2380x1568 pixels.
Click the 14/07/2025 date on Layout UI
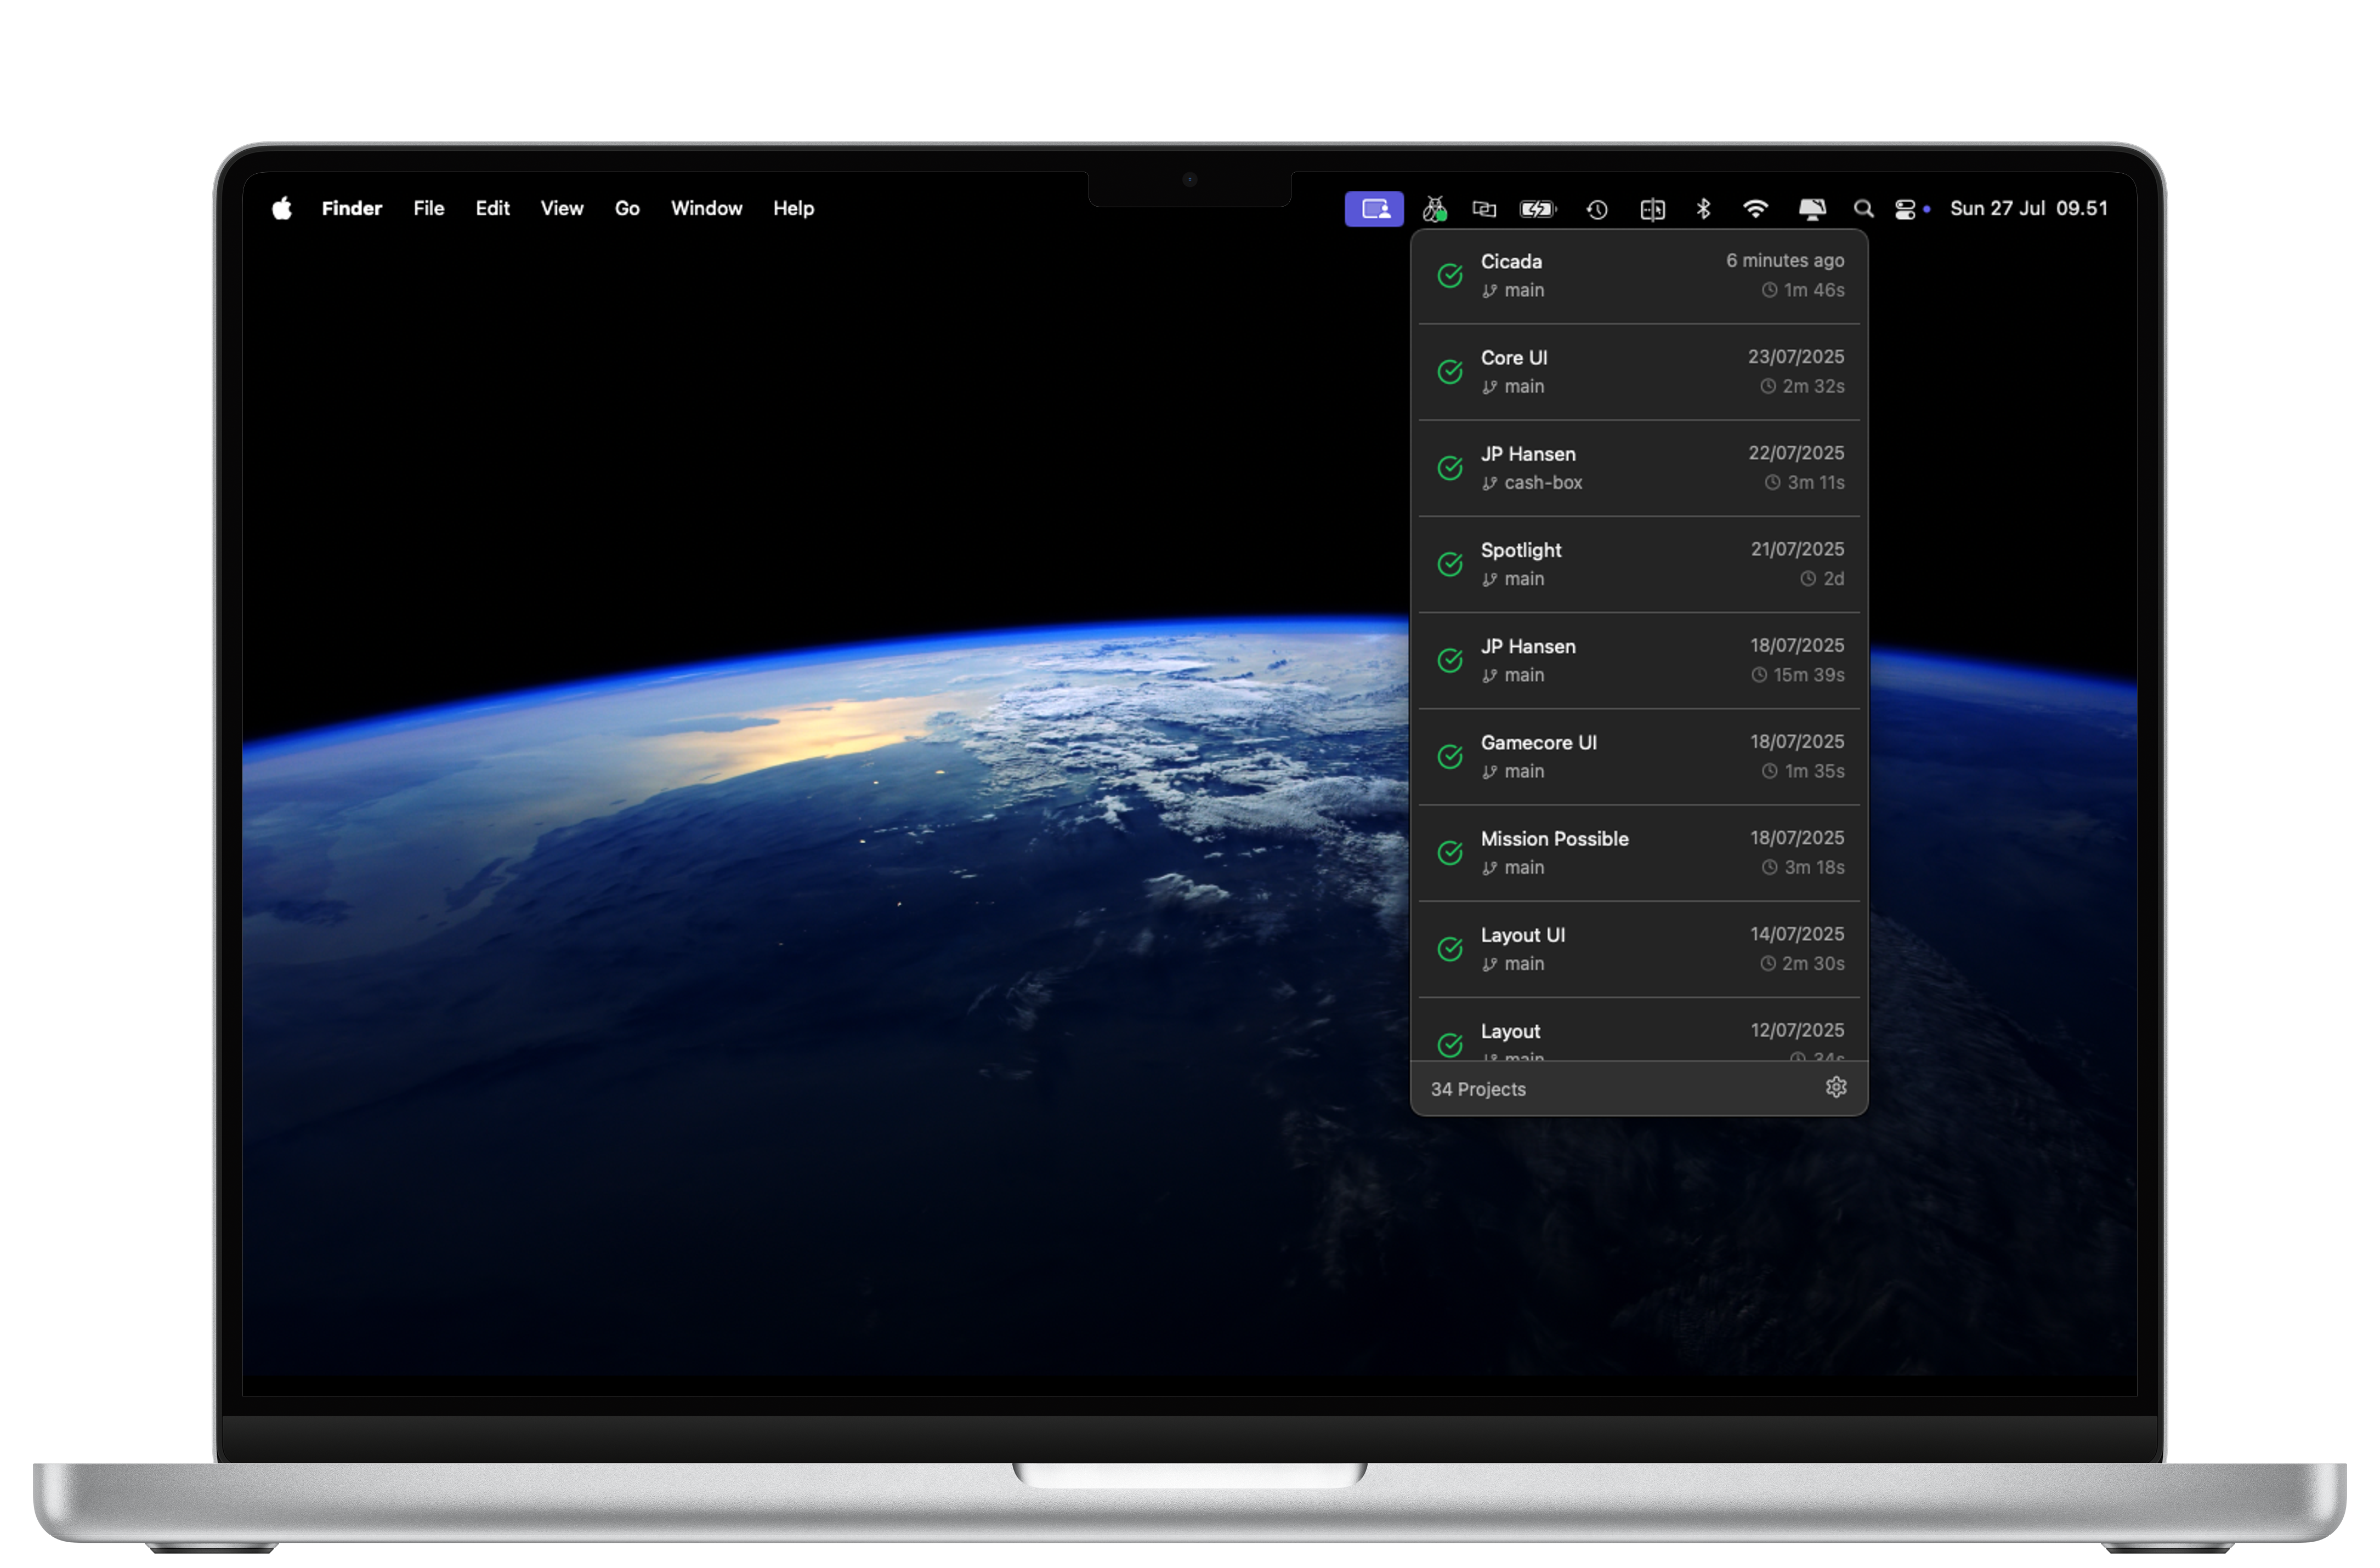[x=1798, y=934]
